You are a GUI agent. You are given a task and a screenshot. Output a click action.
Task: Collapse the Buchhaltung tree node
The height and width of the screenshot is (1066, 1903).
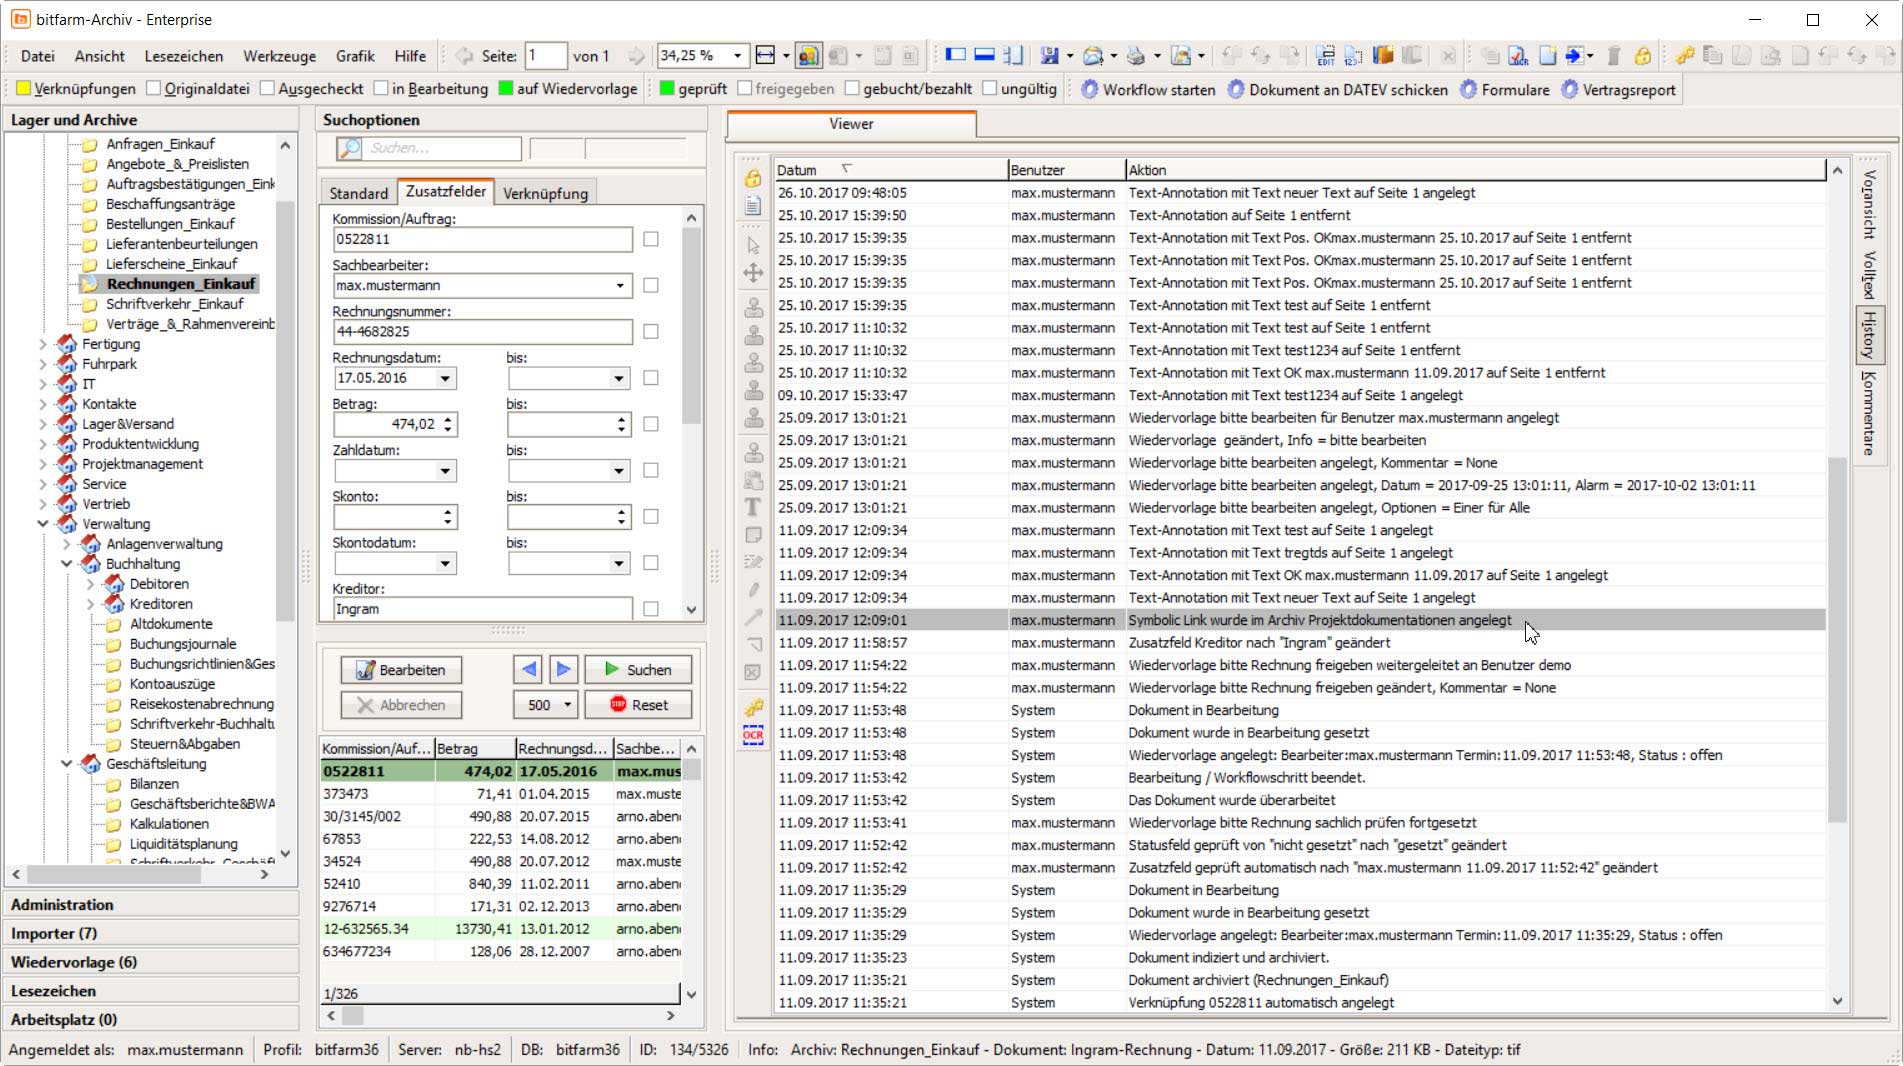[x=67, y=564]
